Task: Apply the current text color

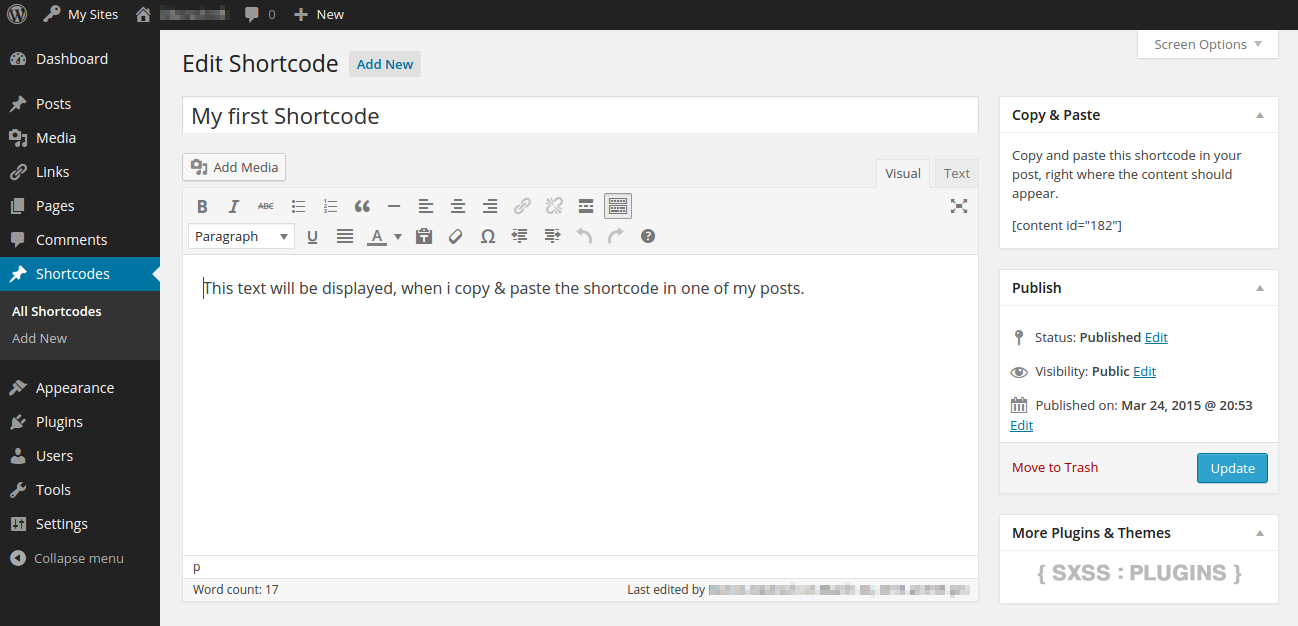Action: pyautogui.click(x=376, y=236)
